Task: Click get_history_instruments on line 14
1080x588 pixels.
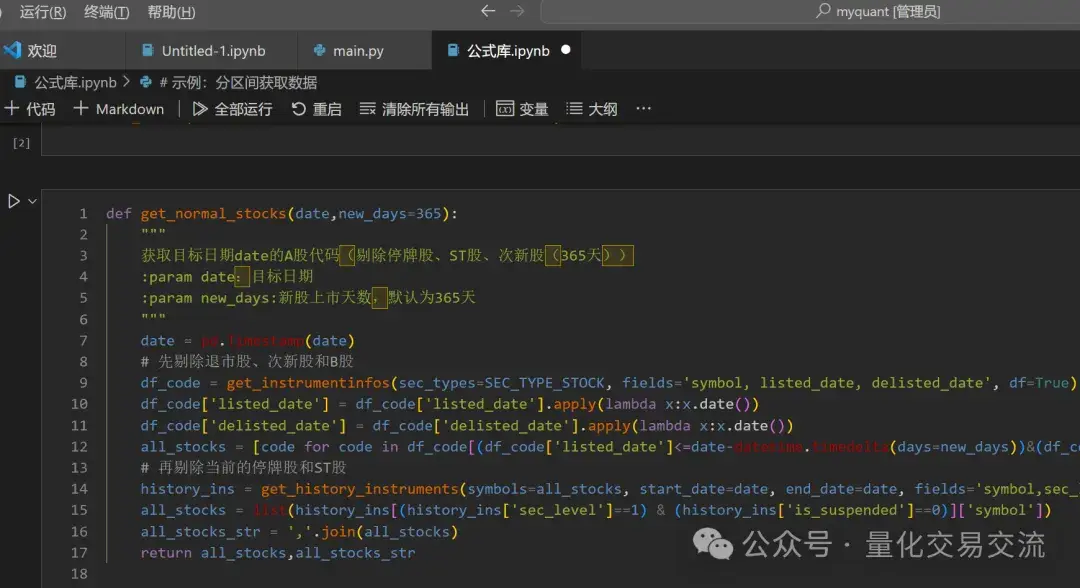Action: (x=360, y=489)
